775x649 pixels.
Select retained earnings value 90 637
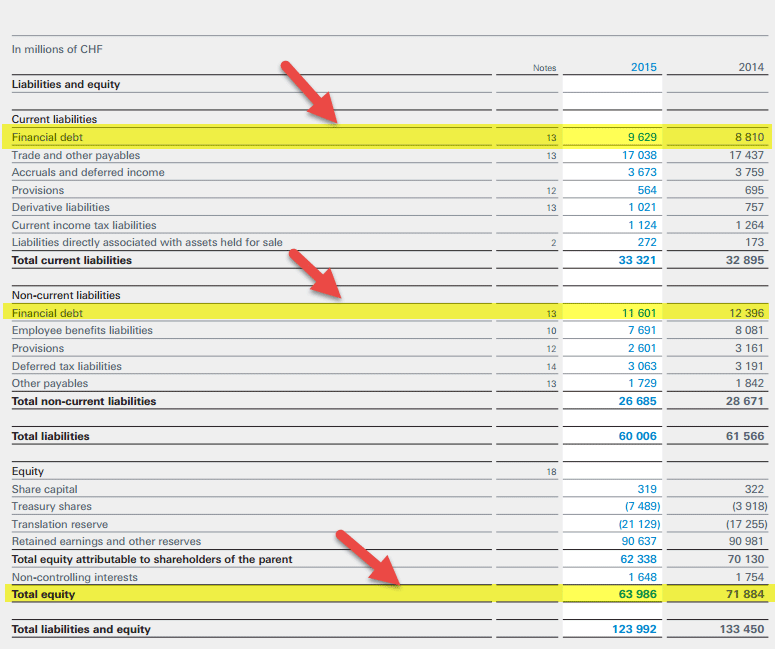click(639, 542)
